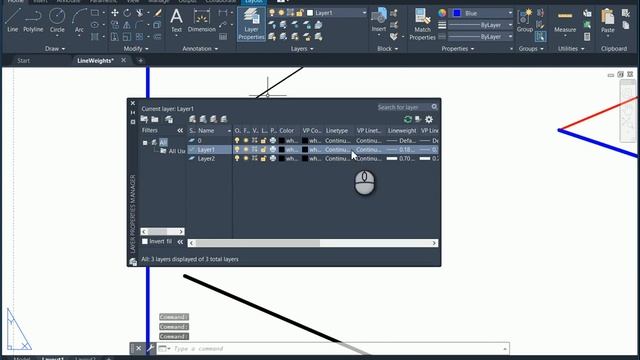Open Layer States Manager icon
The width and height of the screenshot is (640, 360).
coord(169,119)
